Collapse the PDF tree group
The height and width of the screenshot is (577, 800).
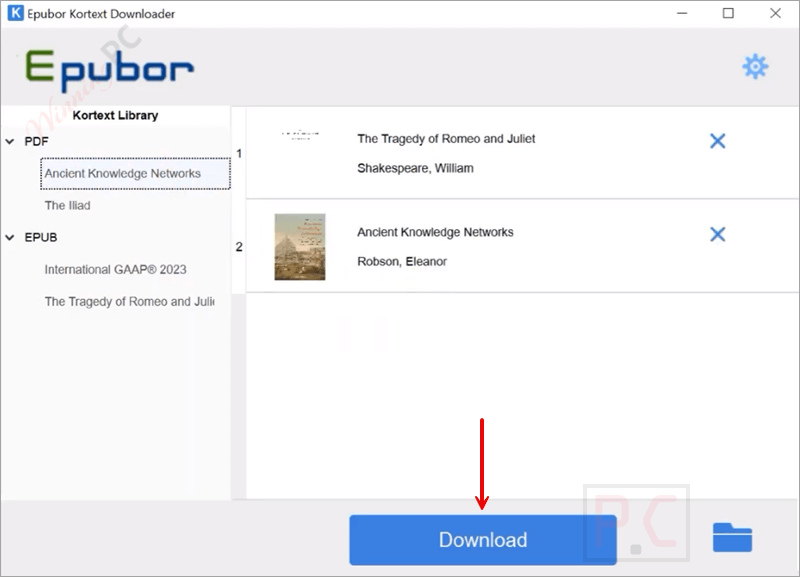pyautogui.click(x=10, y=142)
